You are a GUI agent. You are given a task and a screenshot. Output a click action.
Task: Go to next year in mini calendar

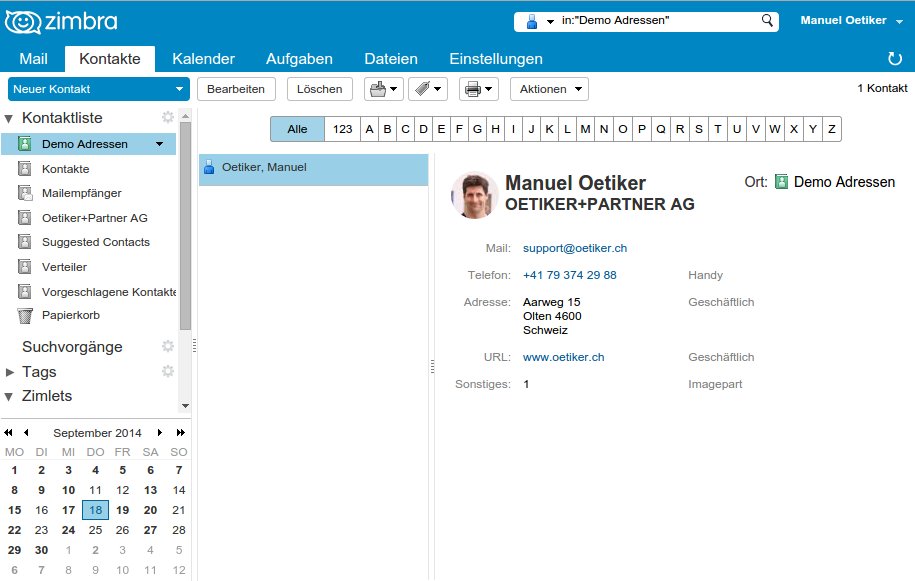180,433
